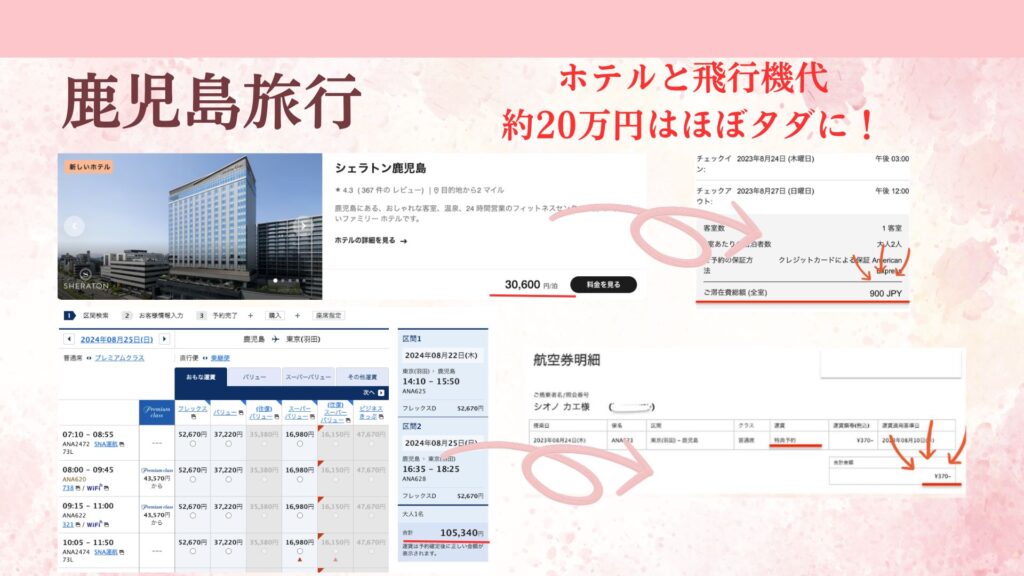Open the ホテルの詳細を見る link

point(371,240)
